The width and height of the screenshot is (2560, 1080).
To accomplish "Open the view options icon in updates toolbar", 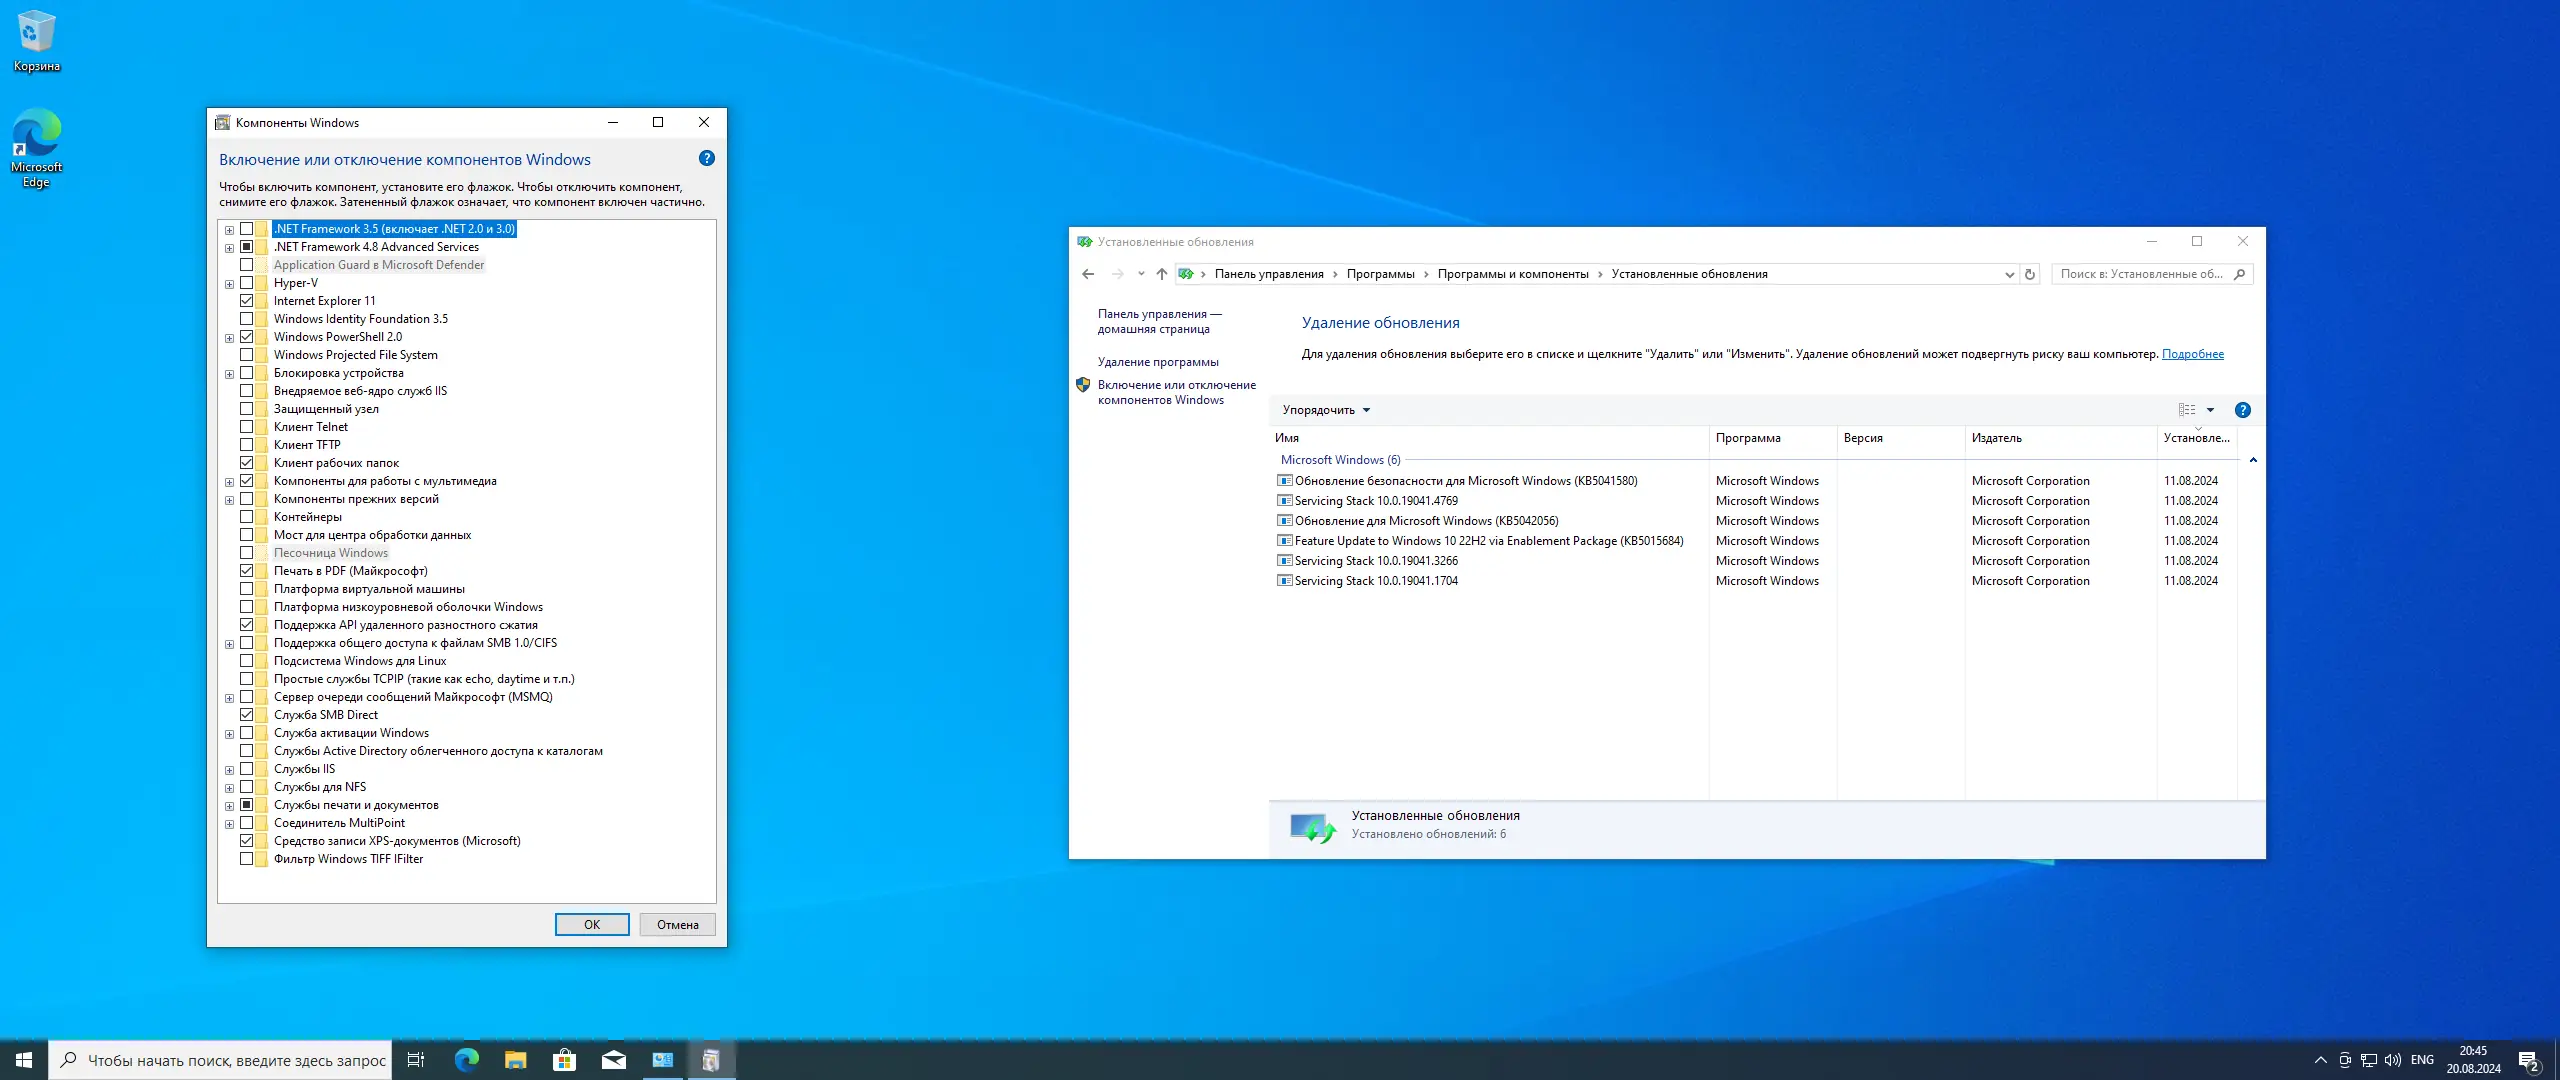I will pyautogui.click(x=2188, y=410).
